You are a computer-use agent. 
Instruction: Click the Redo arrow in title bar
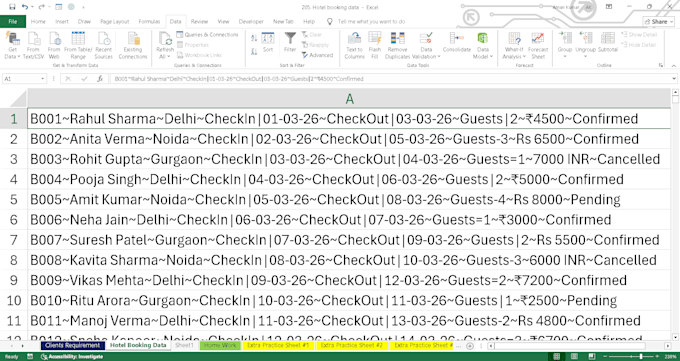tap(41, 7)
